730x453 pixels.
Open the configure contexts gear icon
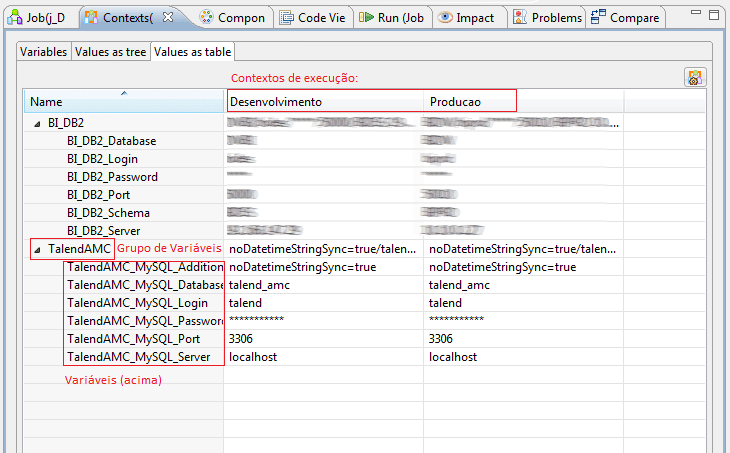[x=695, y=77]
